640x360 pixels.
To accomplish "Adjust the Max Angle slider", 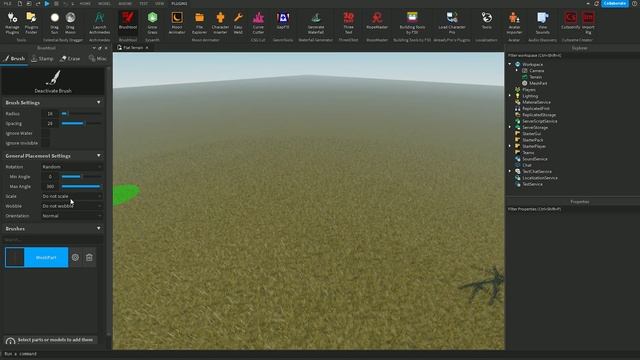I will (81, 187).
